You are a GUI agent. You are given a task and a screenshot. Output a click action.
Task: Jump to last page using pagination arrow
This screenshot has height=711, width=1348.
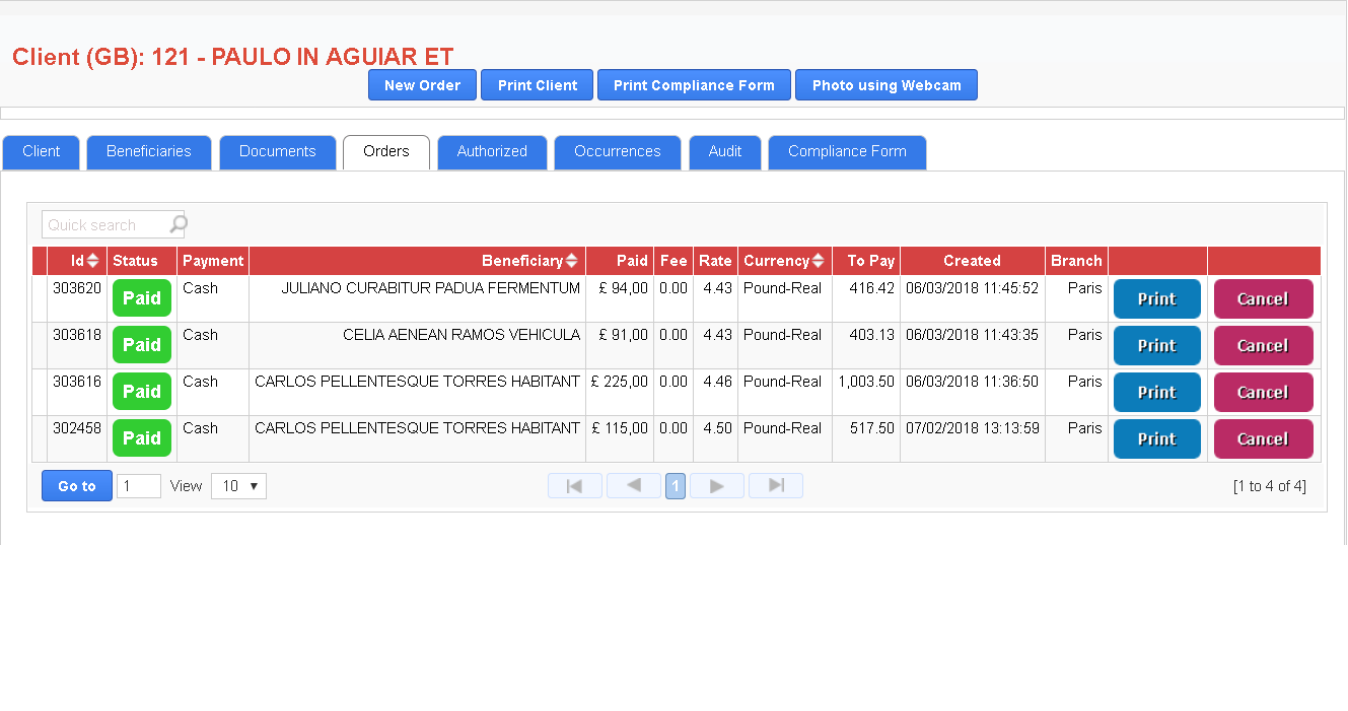[775, 486]
